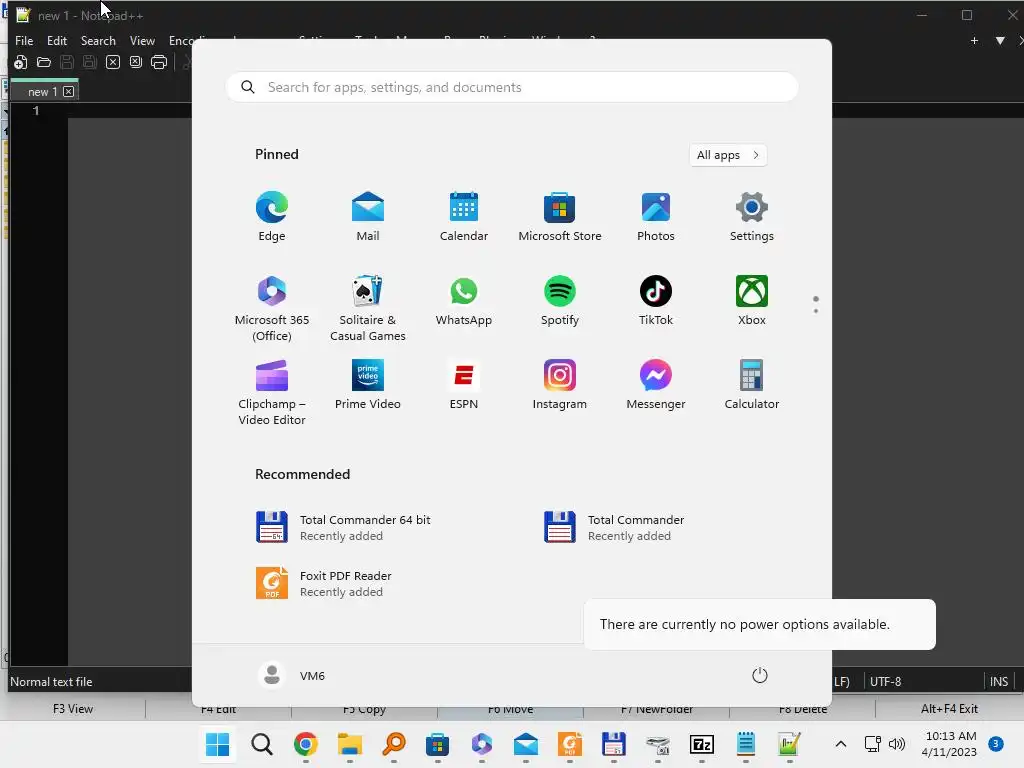
Task: Open Edge from pinned apps
Action: click(272, 216)
